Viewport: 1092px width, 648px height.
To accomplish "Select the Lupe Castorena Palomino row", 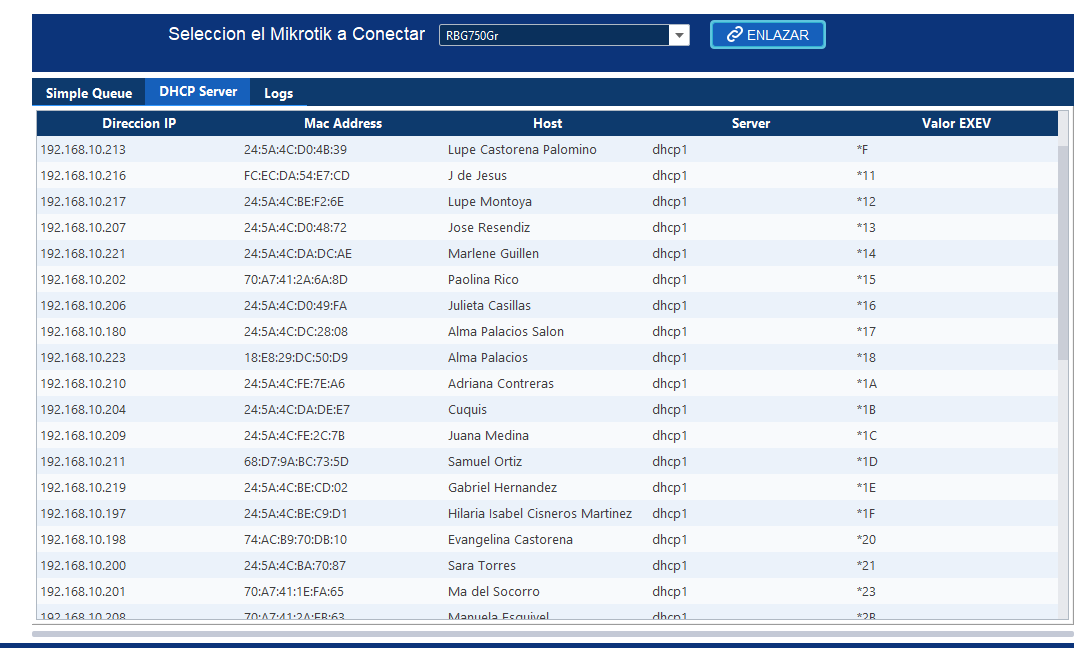I will click(522, 150).
